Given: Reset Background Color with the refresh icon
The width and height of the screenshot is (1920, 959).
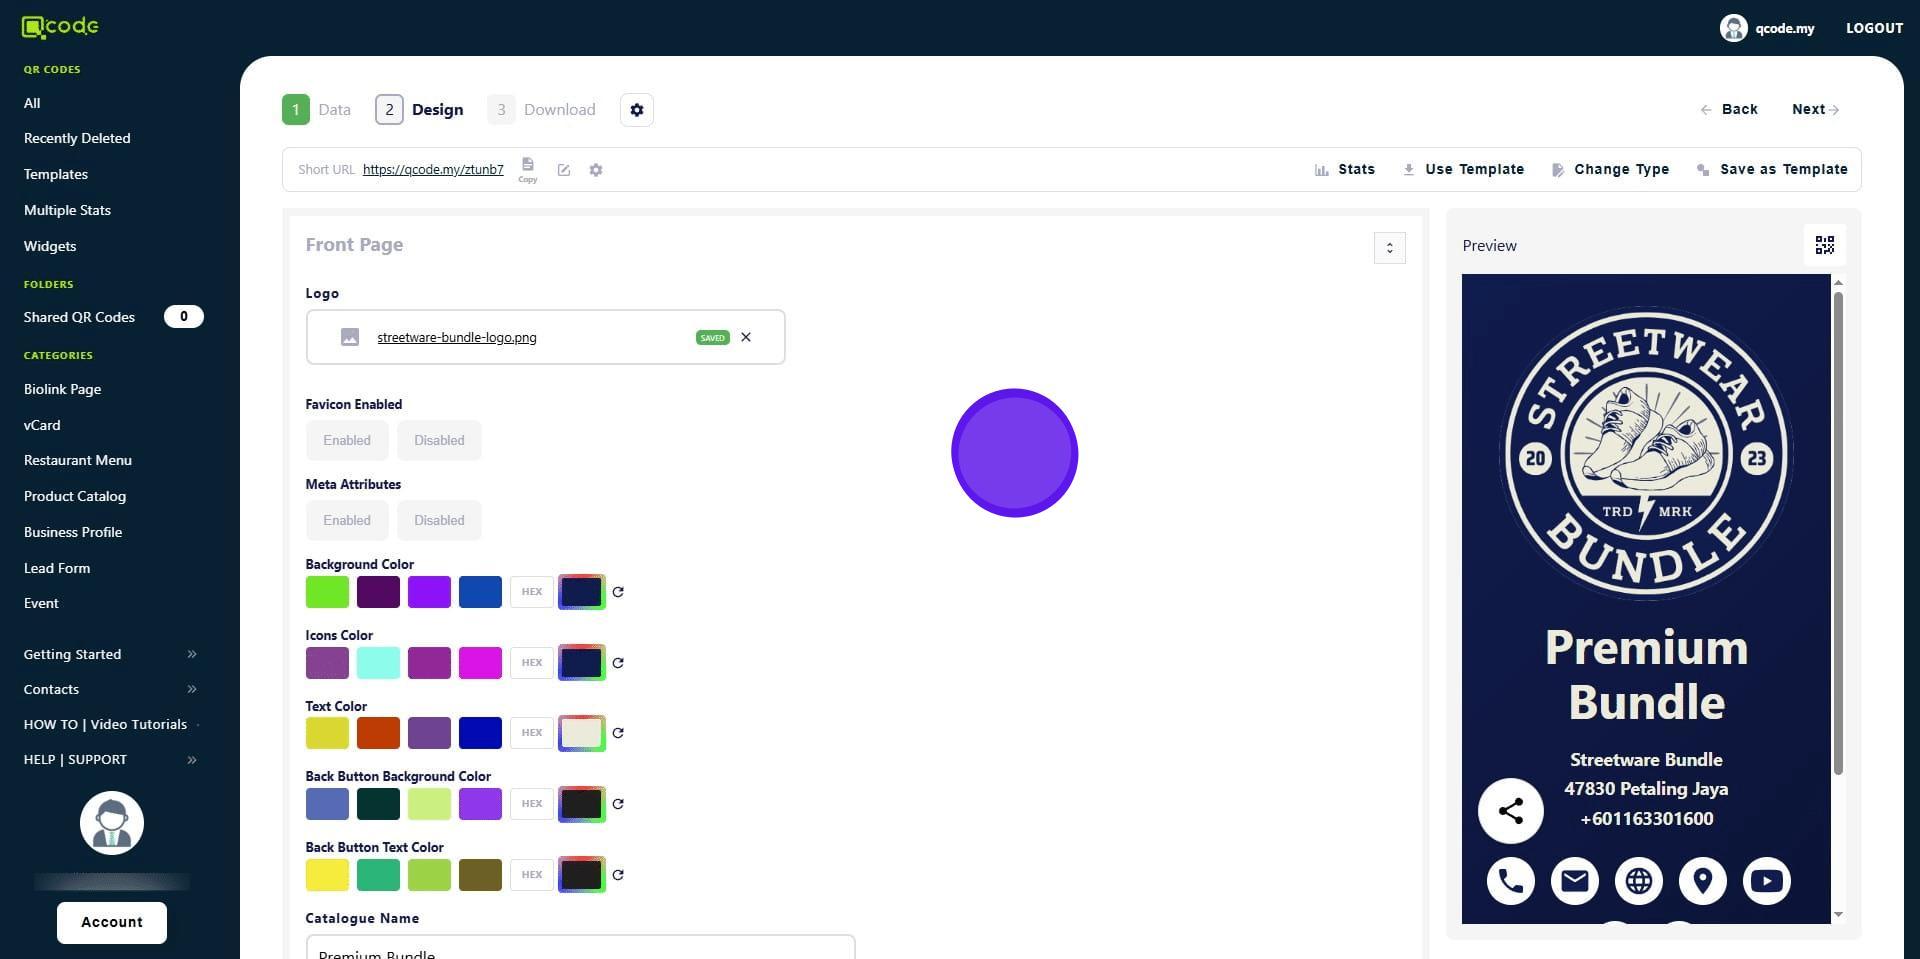Looking at the screenshot, I should (618, 592).
